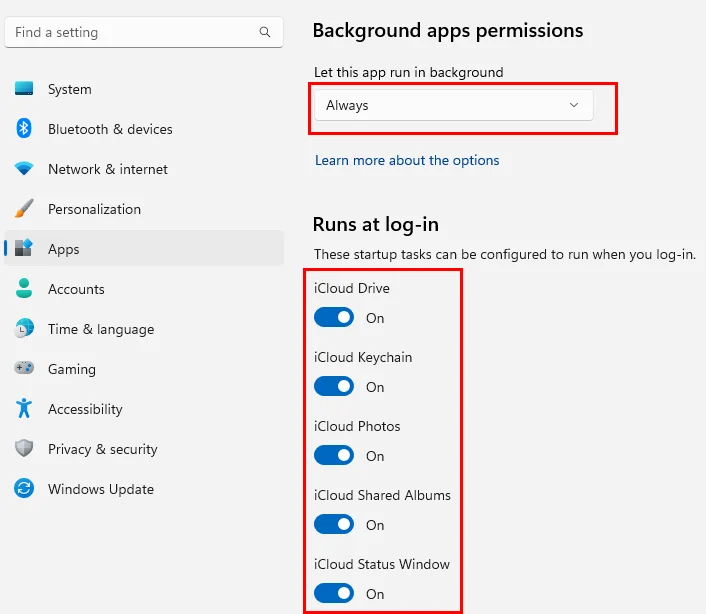The height and width of the screenshot is (614, 706).
Task: Click the search magnifier icon
Action: pyautogui.click(x=265, y=32)
